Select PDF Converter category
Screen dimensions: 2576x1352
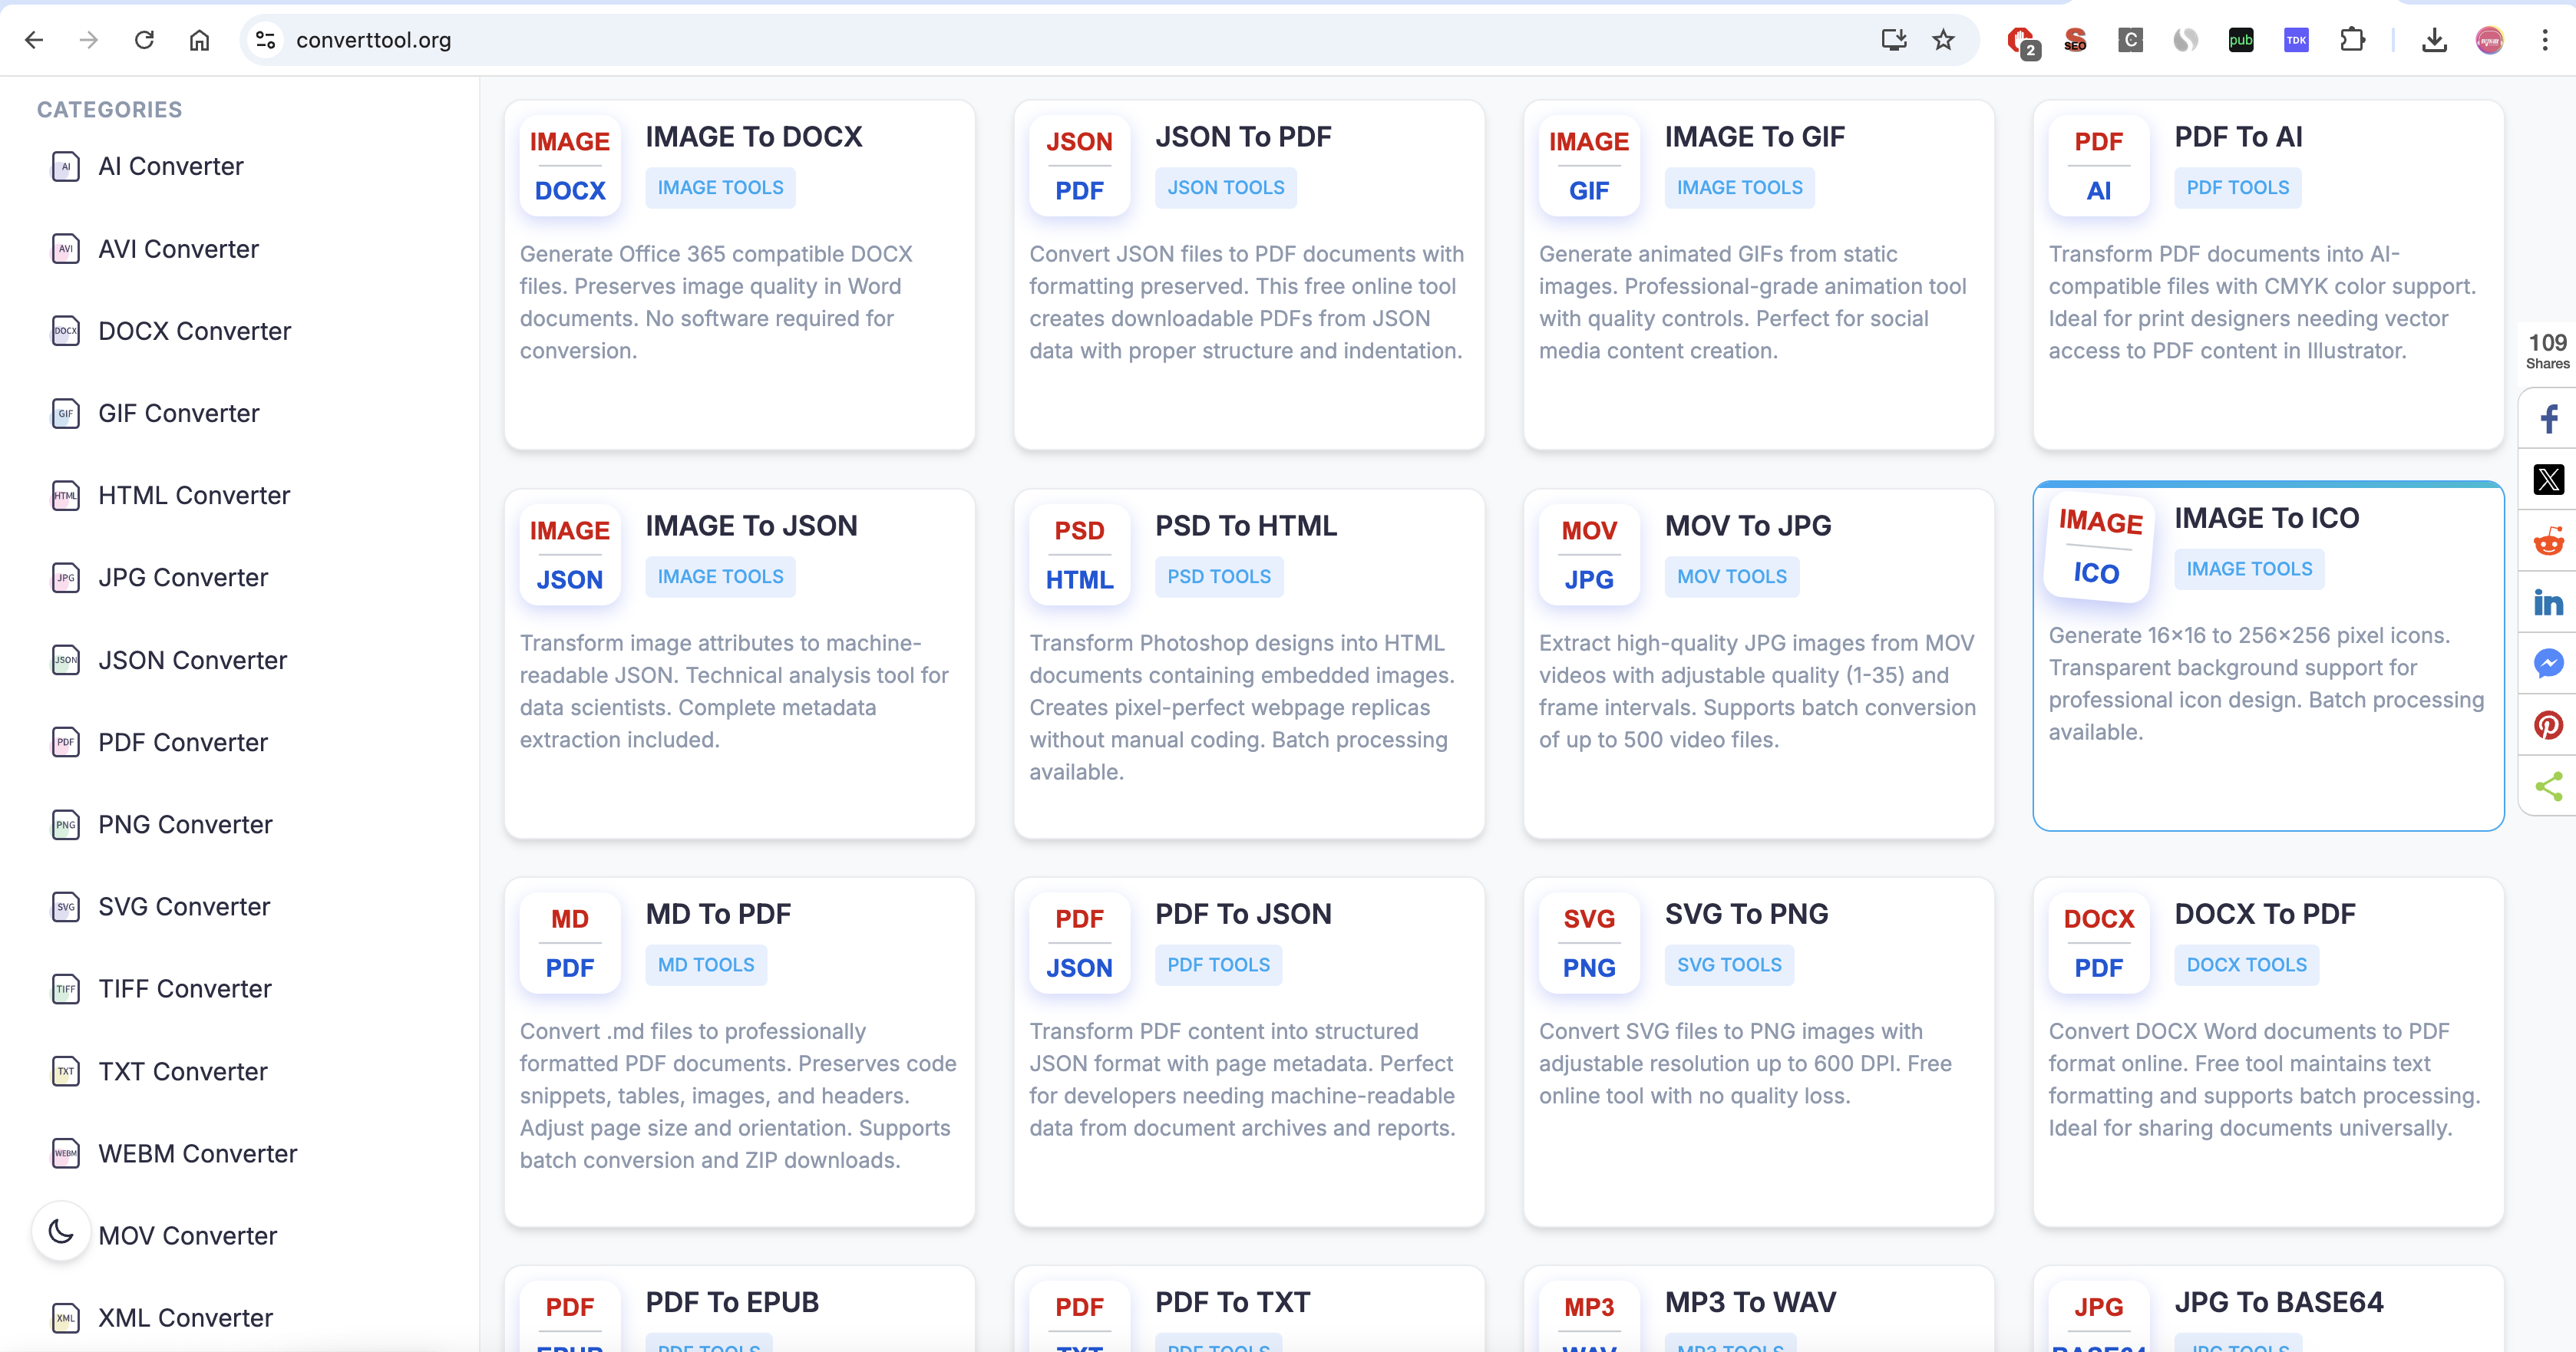[x=182, y=742]
